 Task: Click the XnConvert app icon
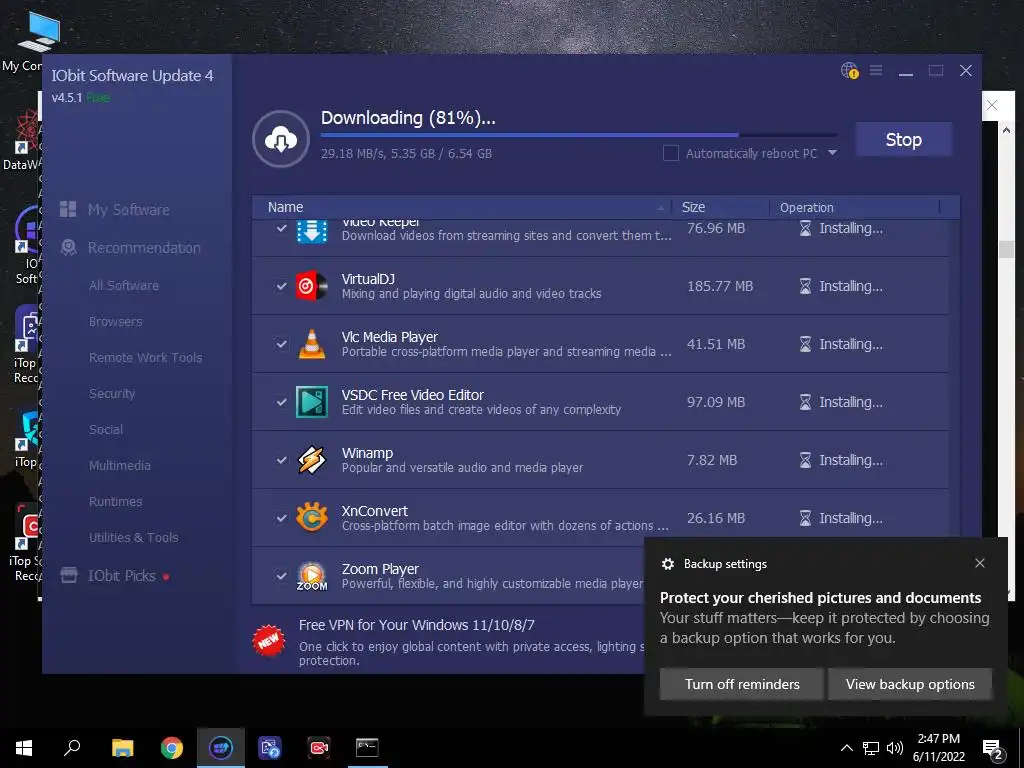point(312,518)
